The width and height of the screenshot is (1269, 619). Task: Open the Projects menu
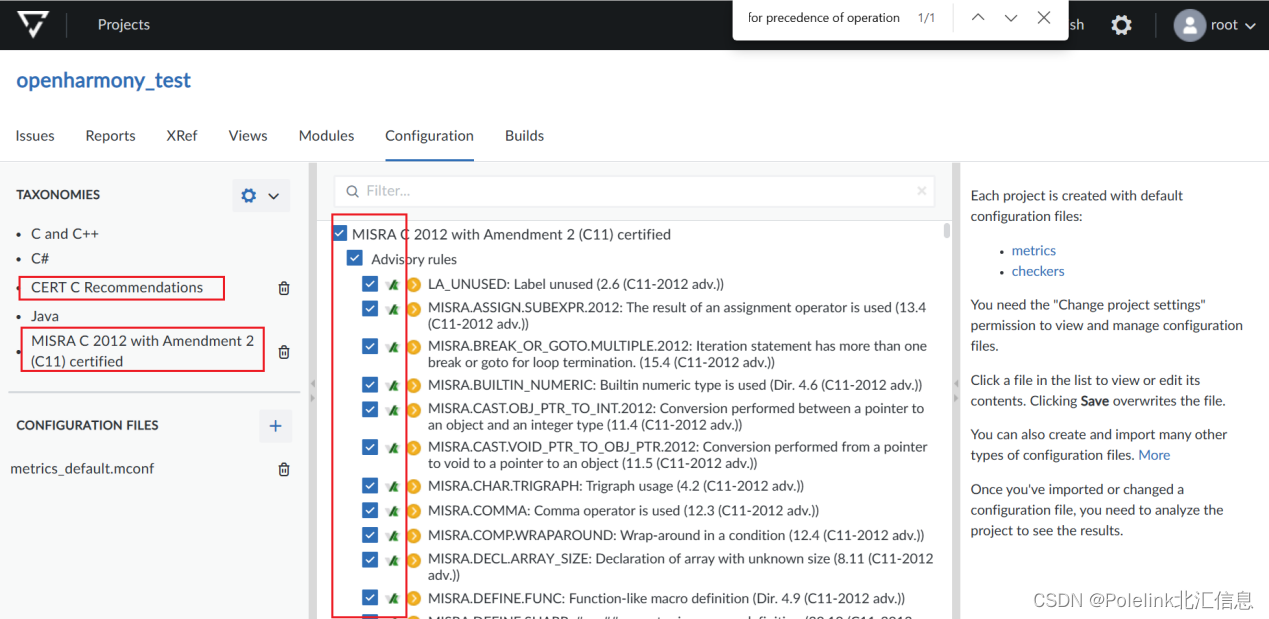coord(124,25)
